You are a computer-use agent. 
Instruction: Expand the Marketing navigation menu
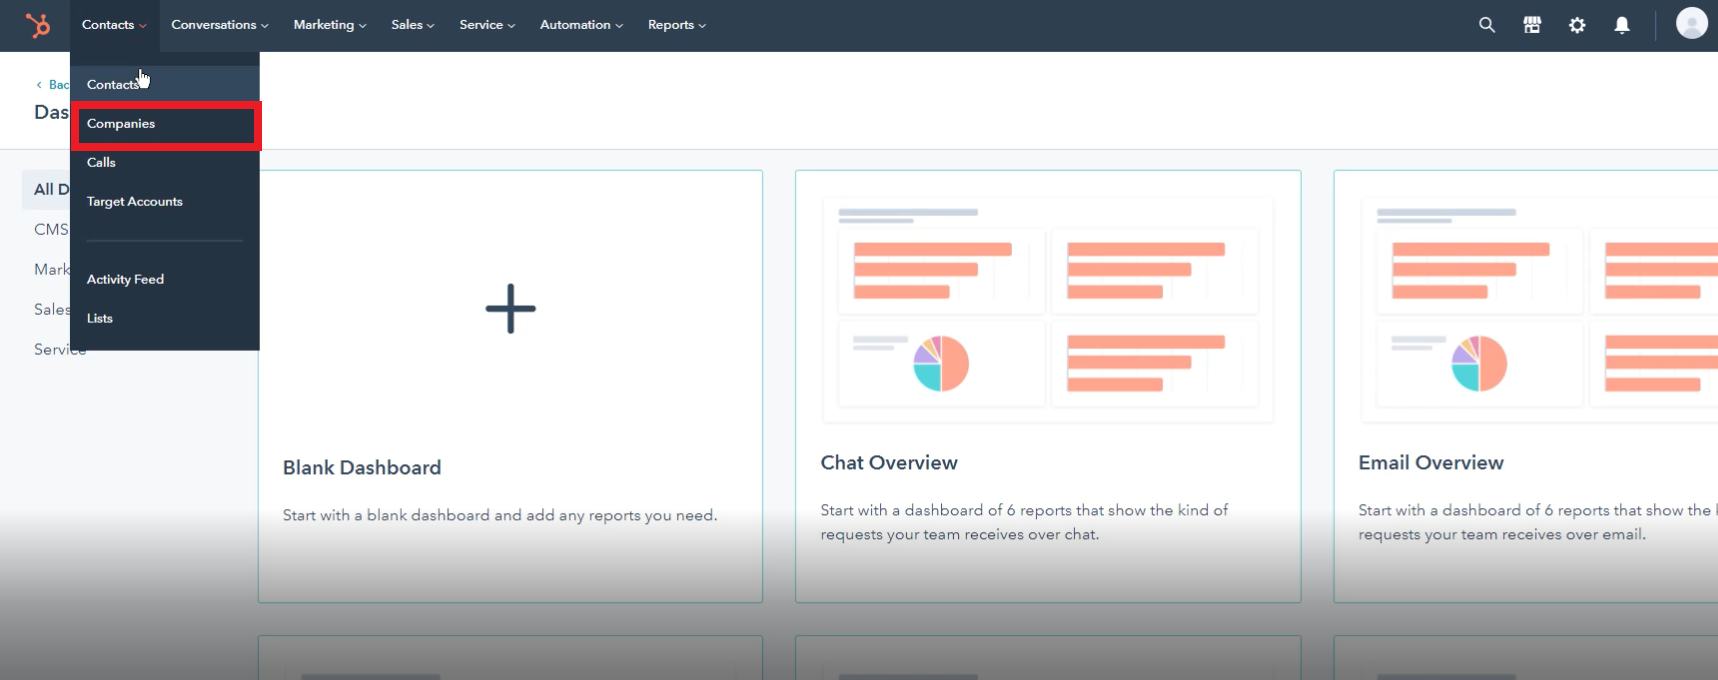330,25
